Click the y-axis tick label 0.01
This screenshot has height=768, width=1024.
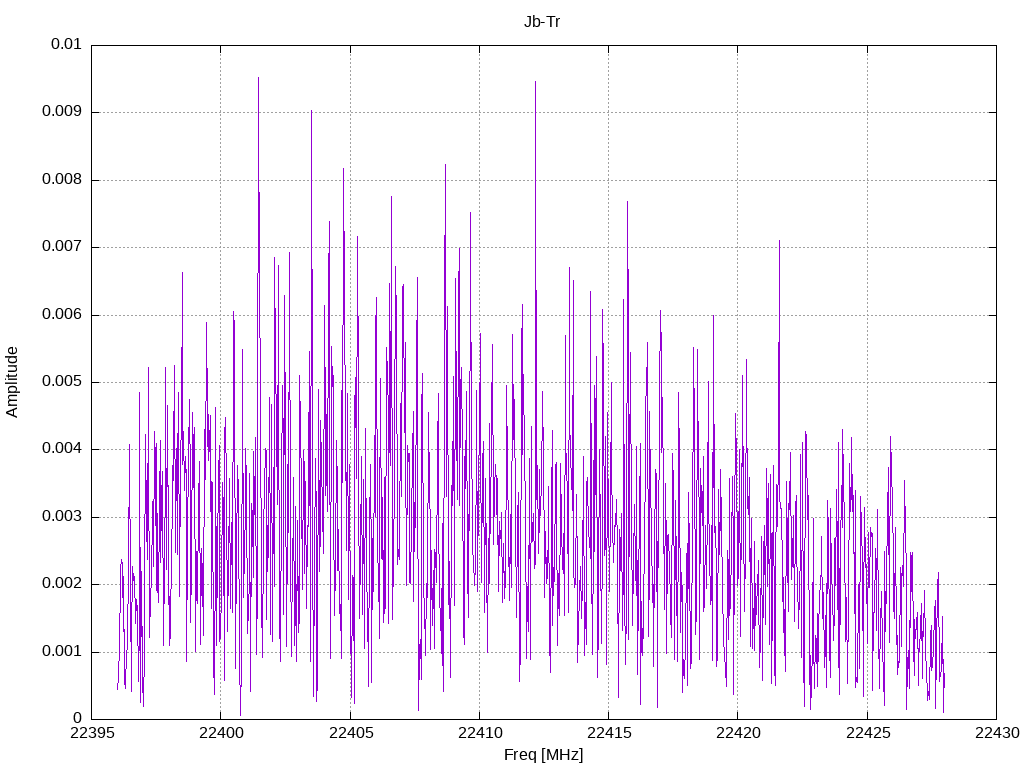[x=66, y=44]
